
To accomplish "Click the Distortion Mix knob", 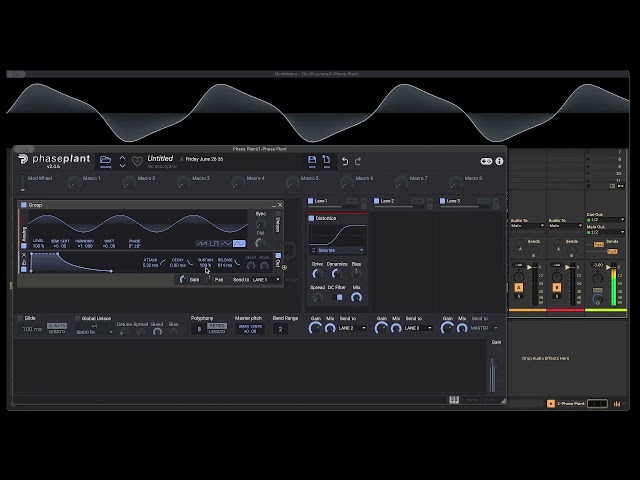I will 356,298.
